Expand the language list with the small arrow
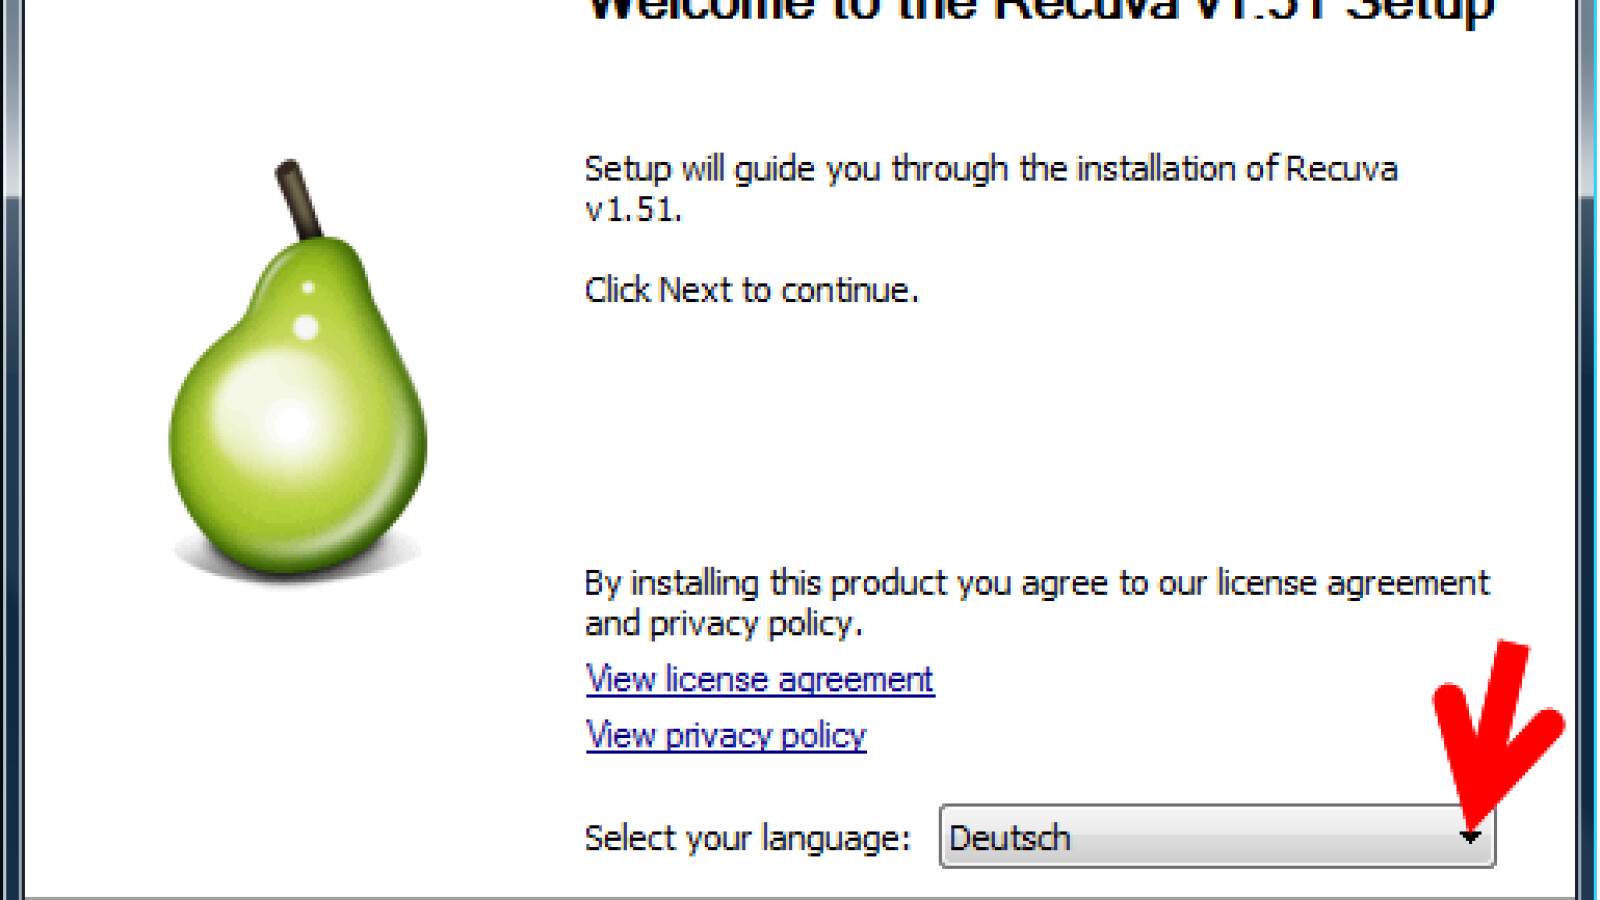Screen dimensions: 1600x900 click(1470, 837)
